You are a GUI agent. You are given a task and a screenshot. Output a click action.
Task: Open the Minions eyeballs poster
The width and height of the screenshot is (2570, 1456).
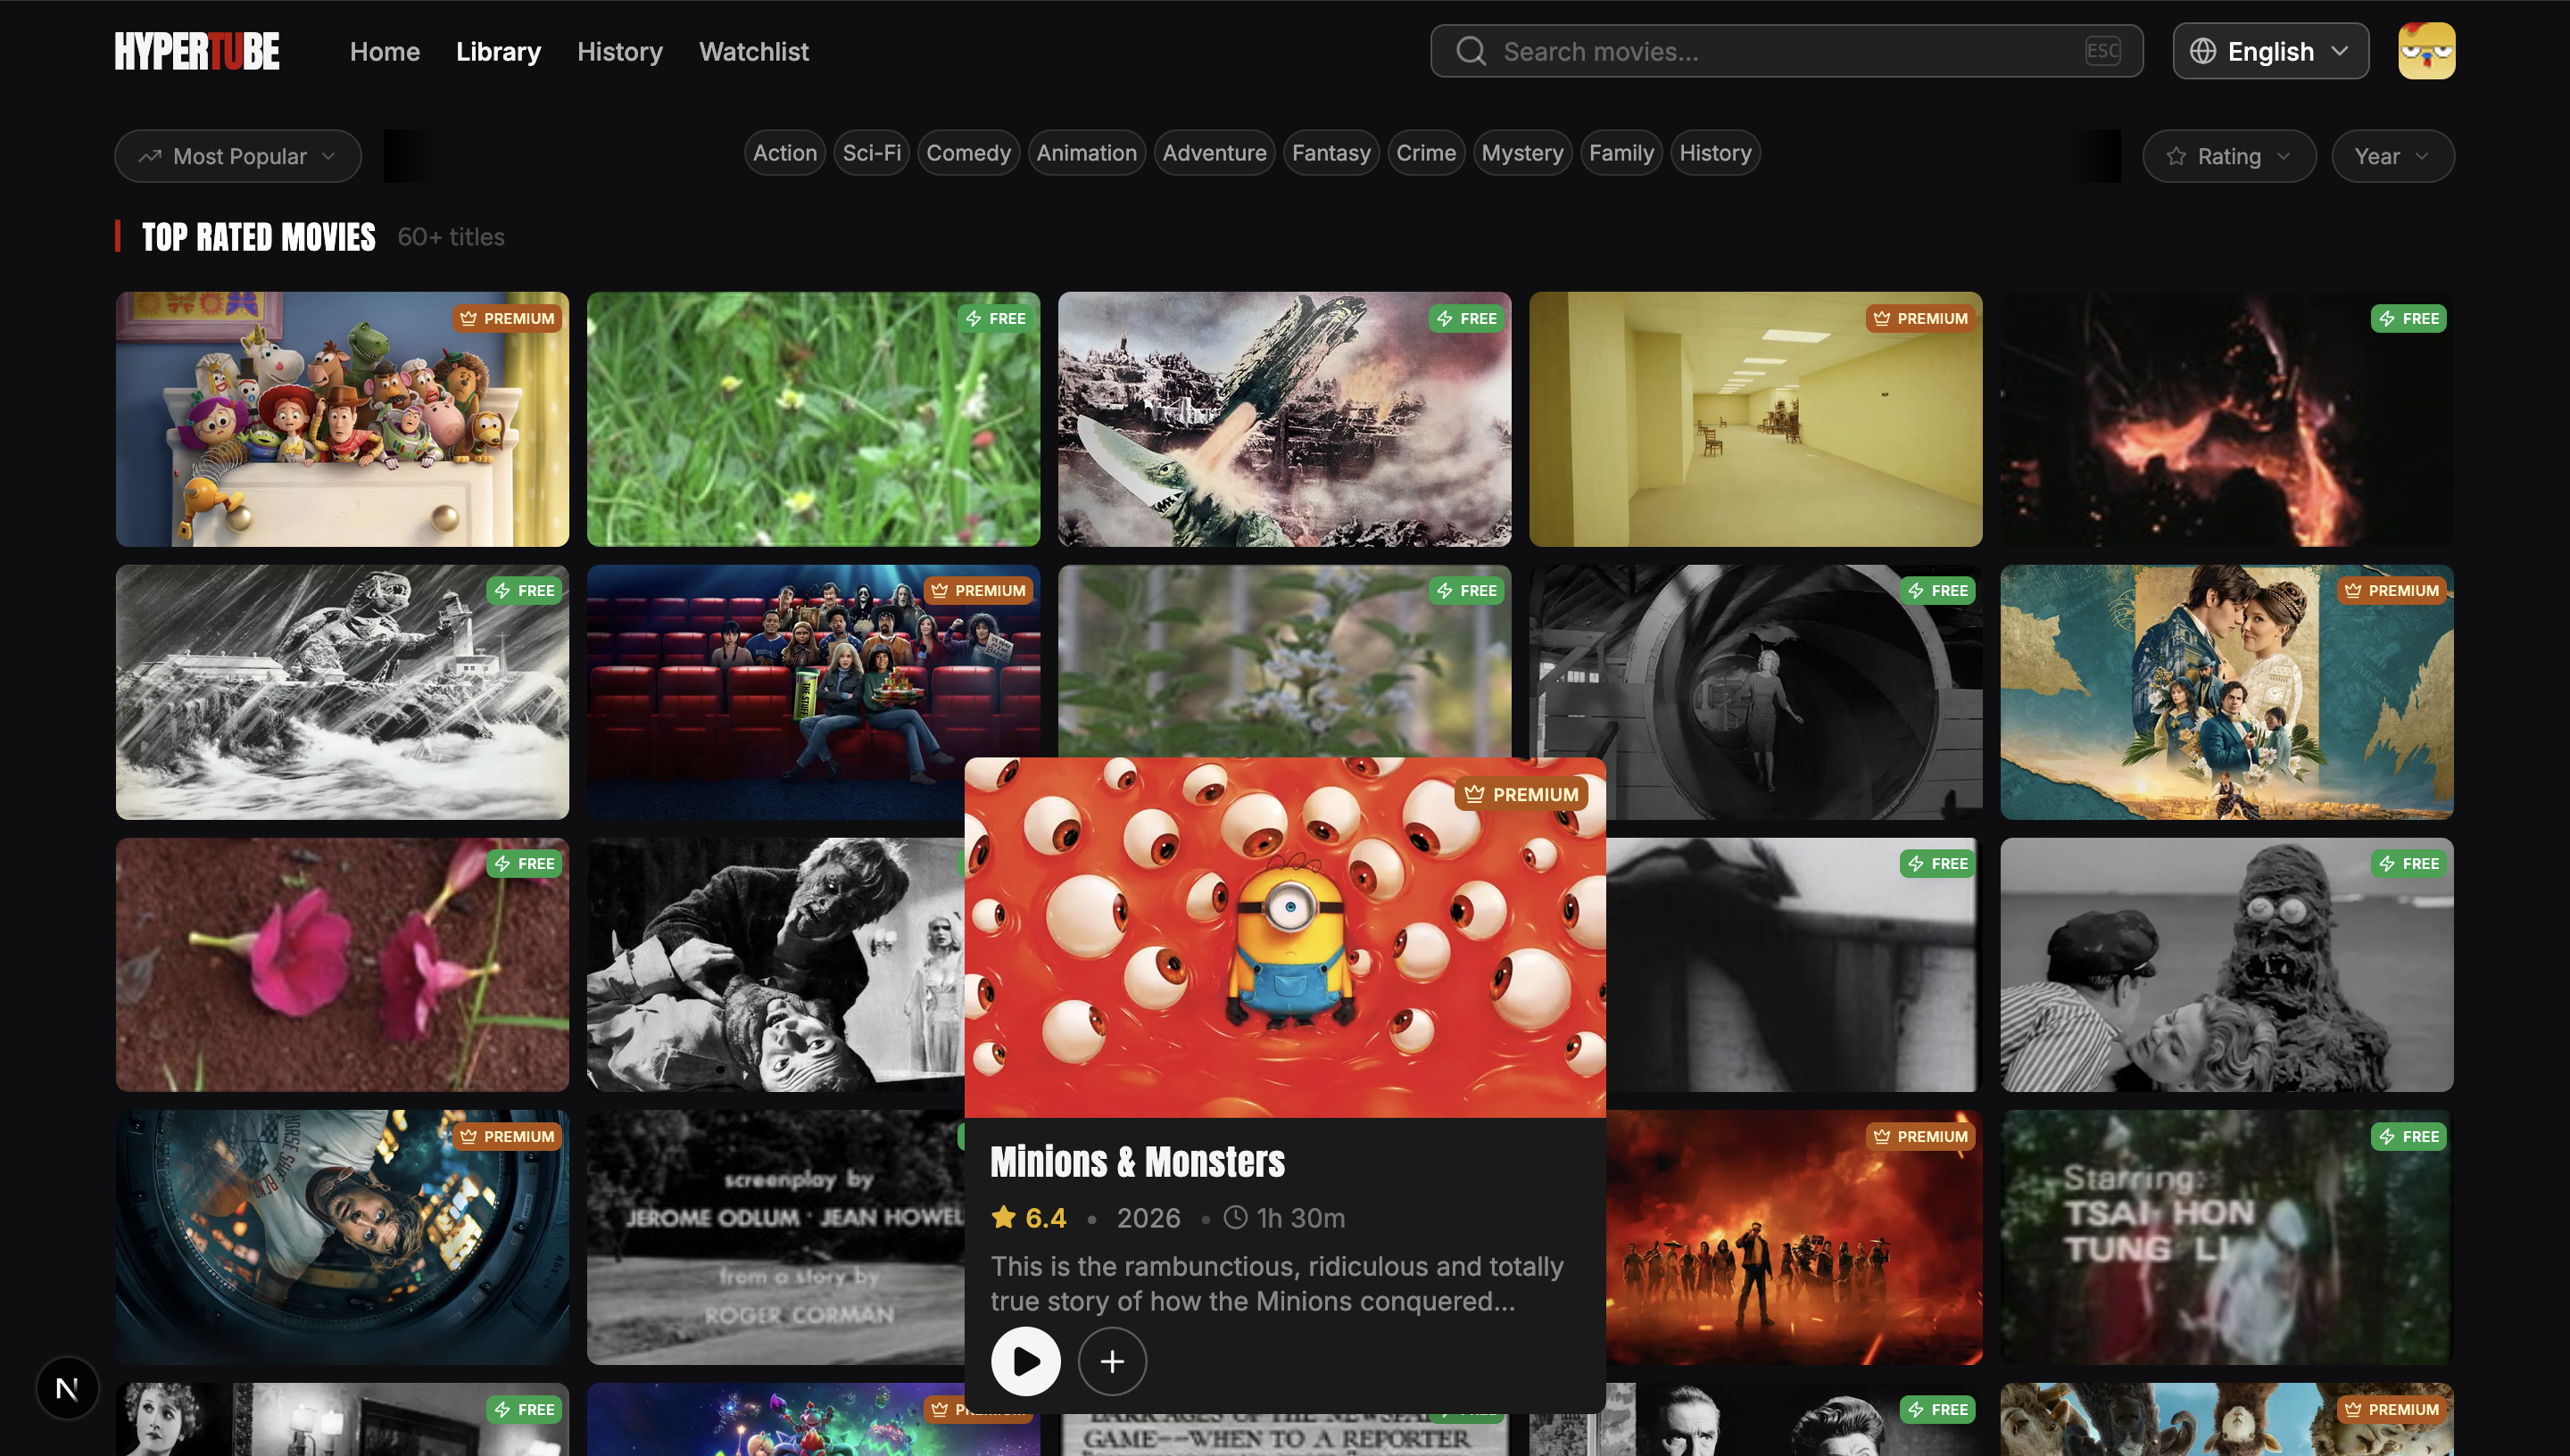[1284, 937]
